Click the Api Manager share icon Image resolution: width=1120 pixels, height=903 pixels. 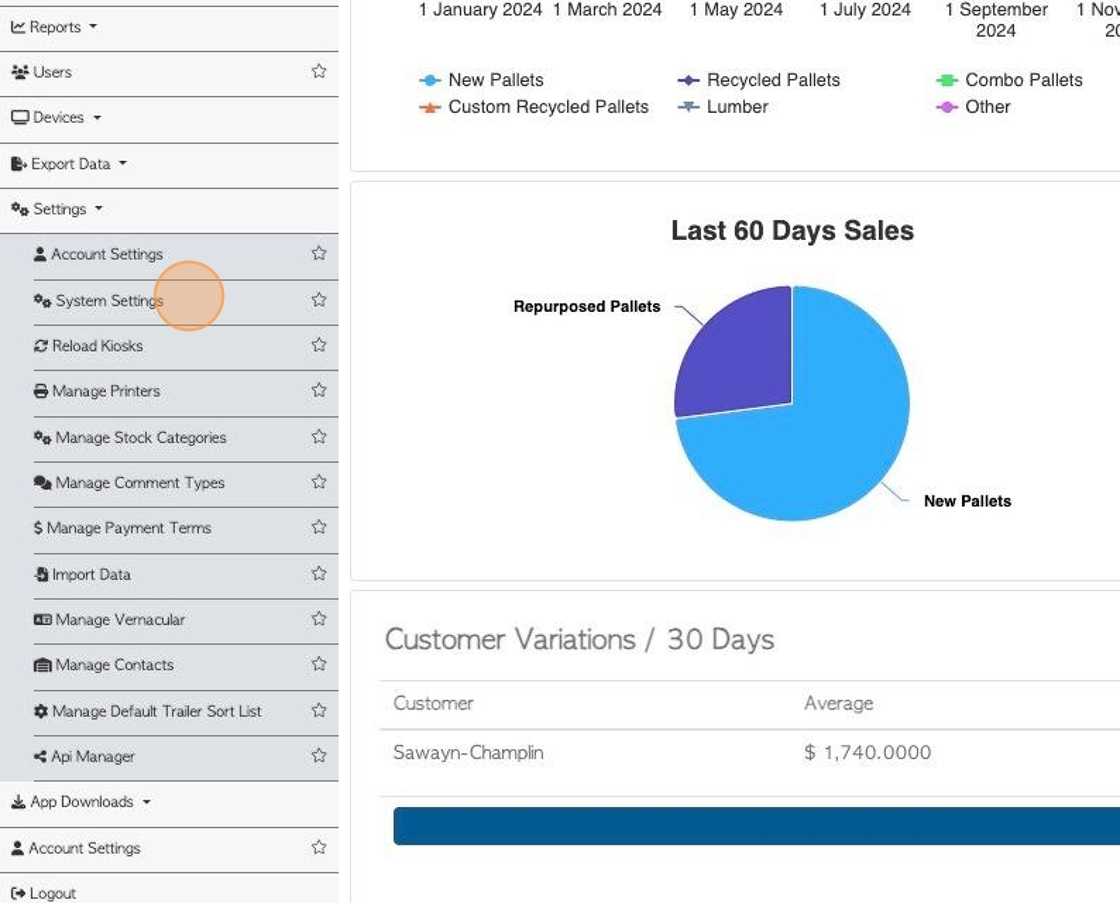point(40,757)
